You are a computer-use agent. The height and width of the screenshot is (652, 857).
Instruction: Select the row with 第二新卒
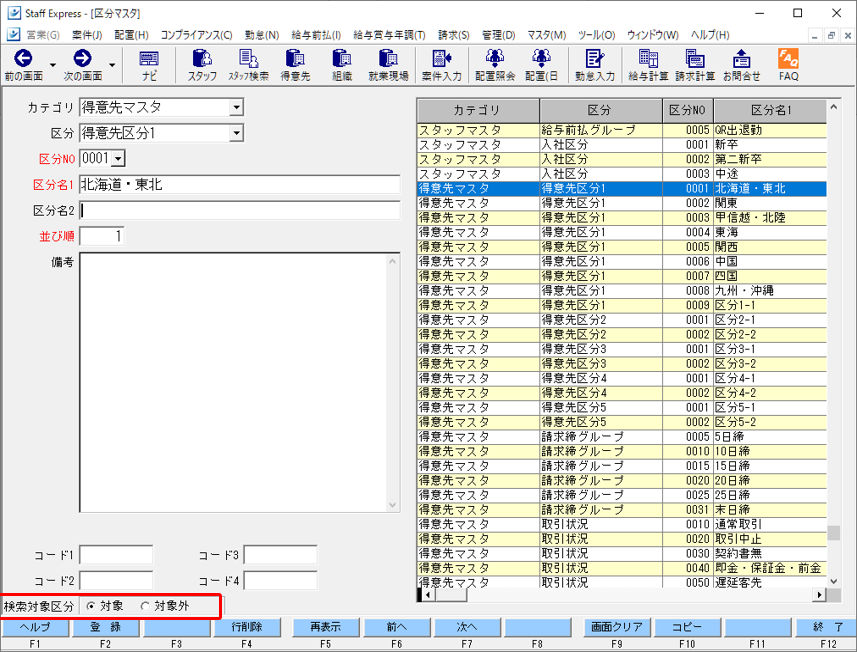(622, 159)
